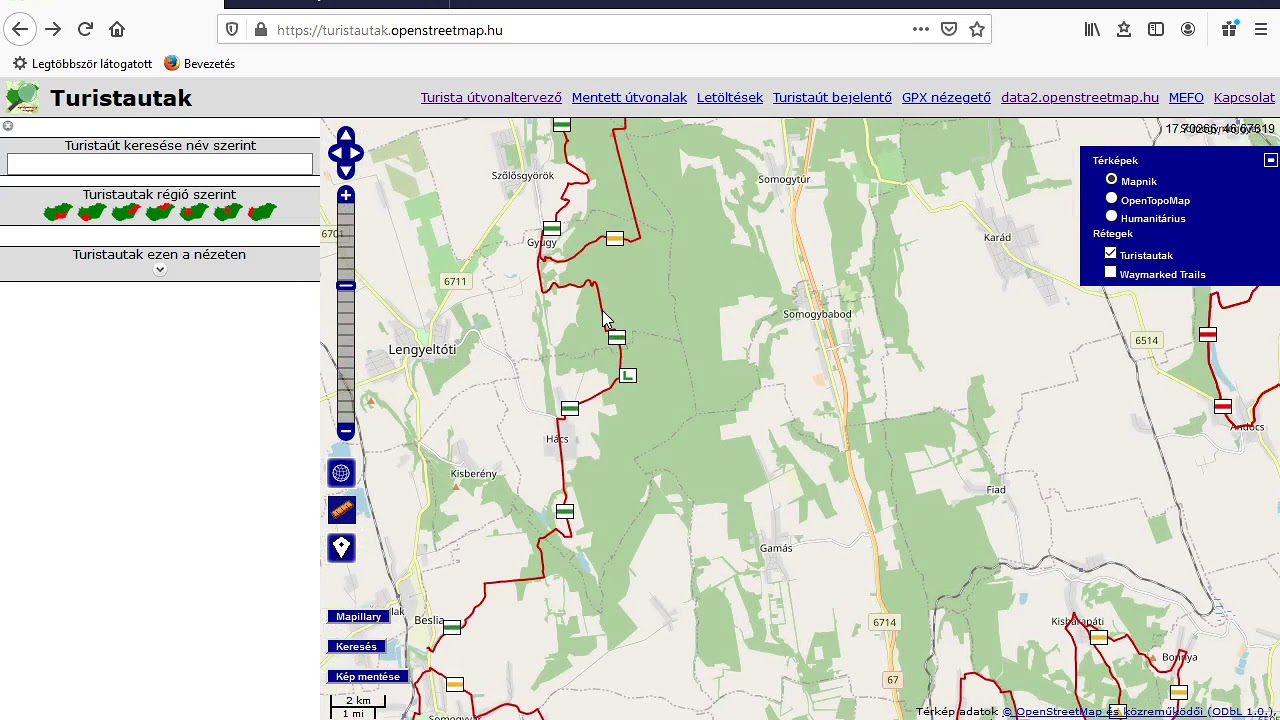Open Firefox library icon
The width and height of the screenshot is (1280, 720).
(x=1092, y=30)
